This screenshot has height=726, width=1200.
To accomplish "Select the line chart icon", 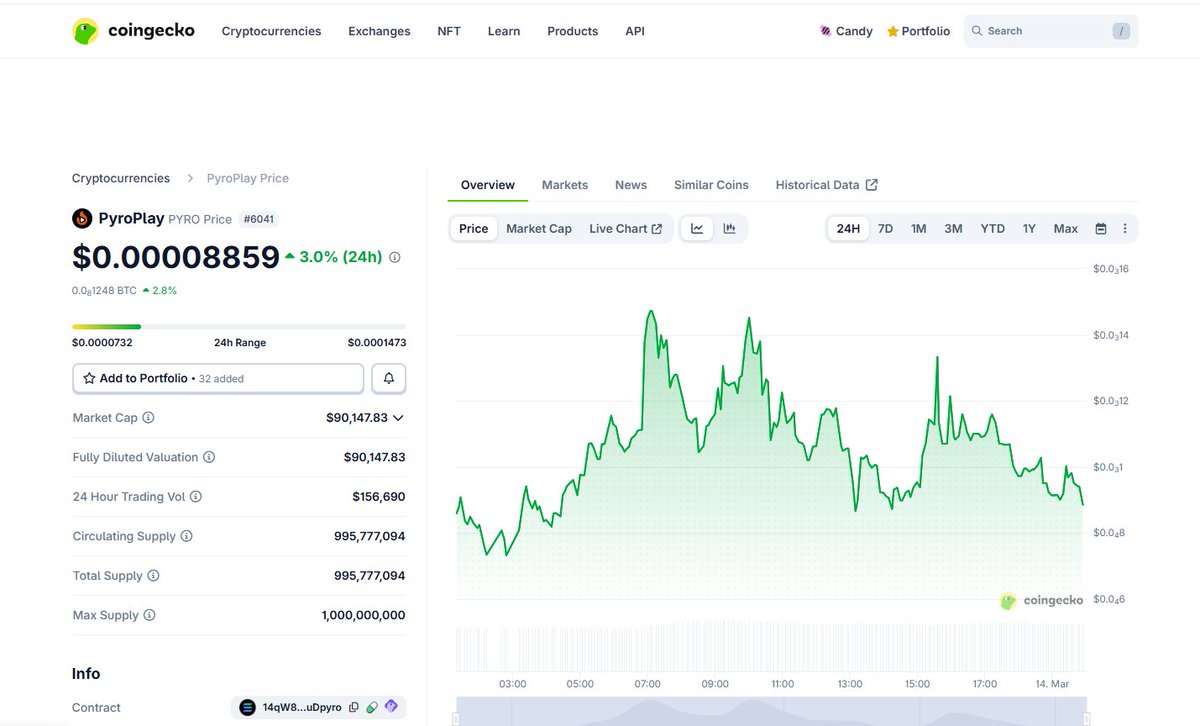I will click(x=696, y=228).
